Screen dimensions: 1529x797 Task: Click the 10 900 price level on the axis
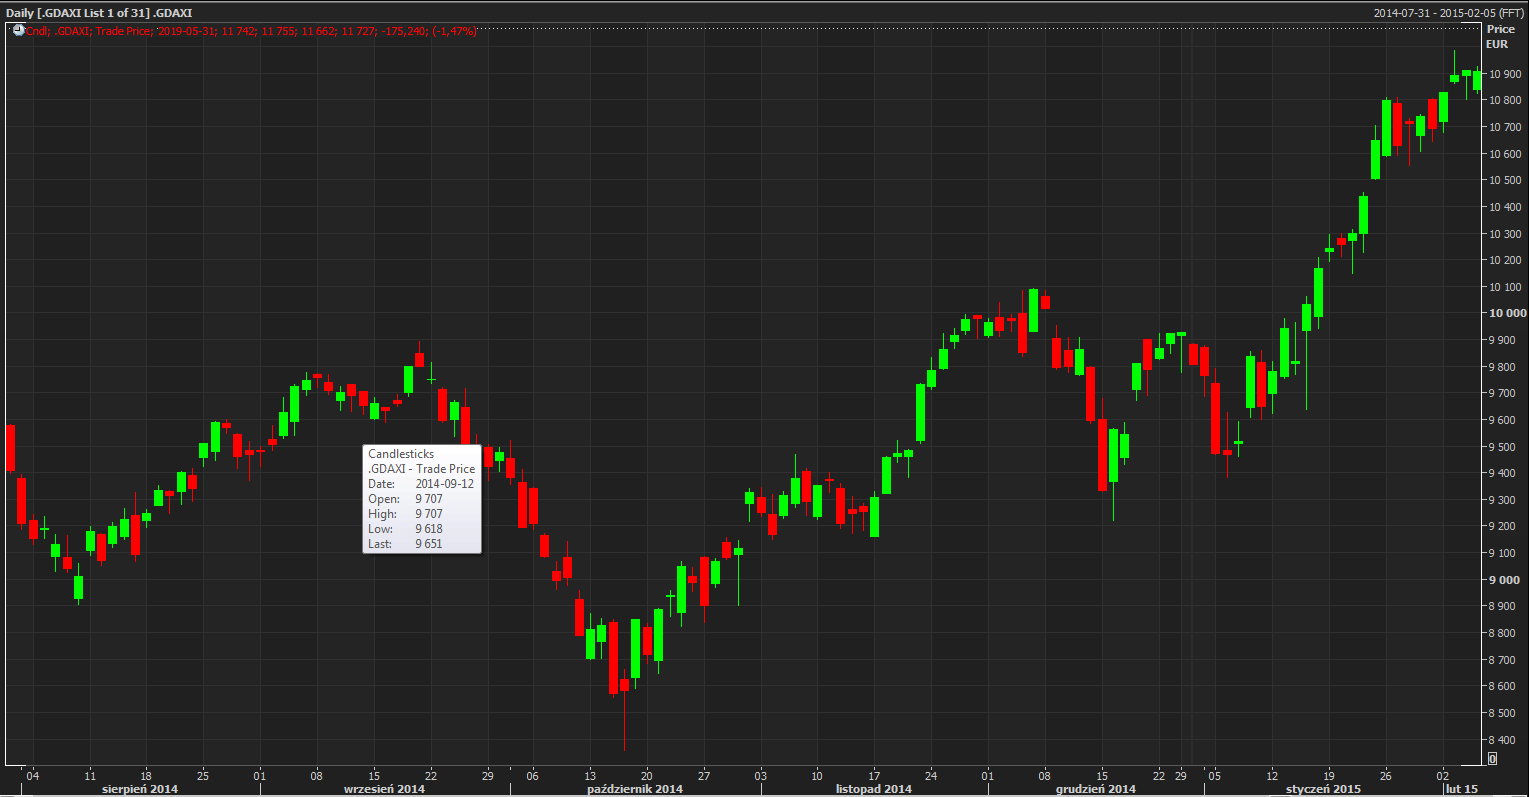point(1506,74)
